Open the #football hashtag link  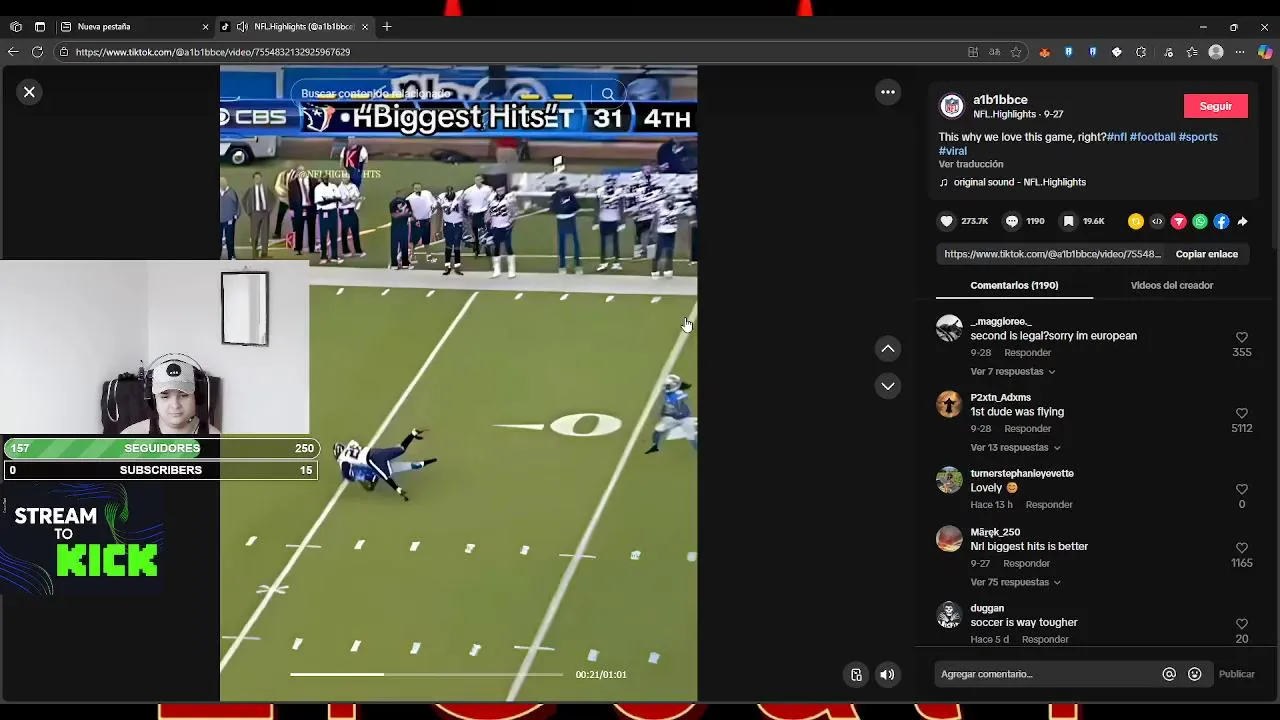(1152, 137)
